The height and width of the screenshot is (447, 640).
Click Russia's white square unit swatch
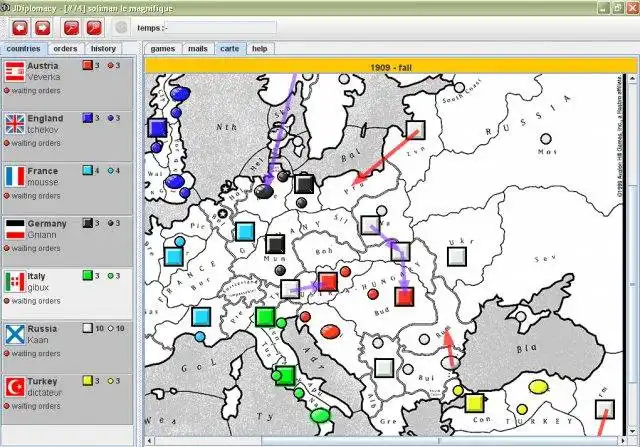(x=88, y=328)
